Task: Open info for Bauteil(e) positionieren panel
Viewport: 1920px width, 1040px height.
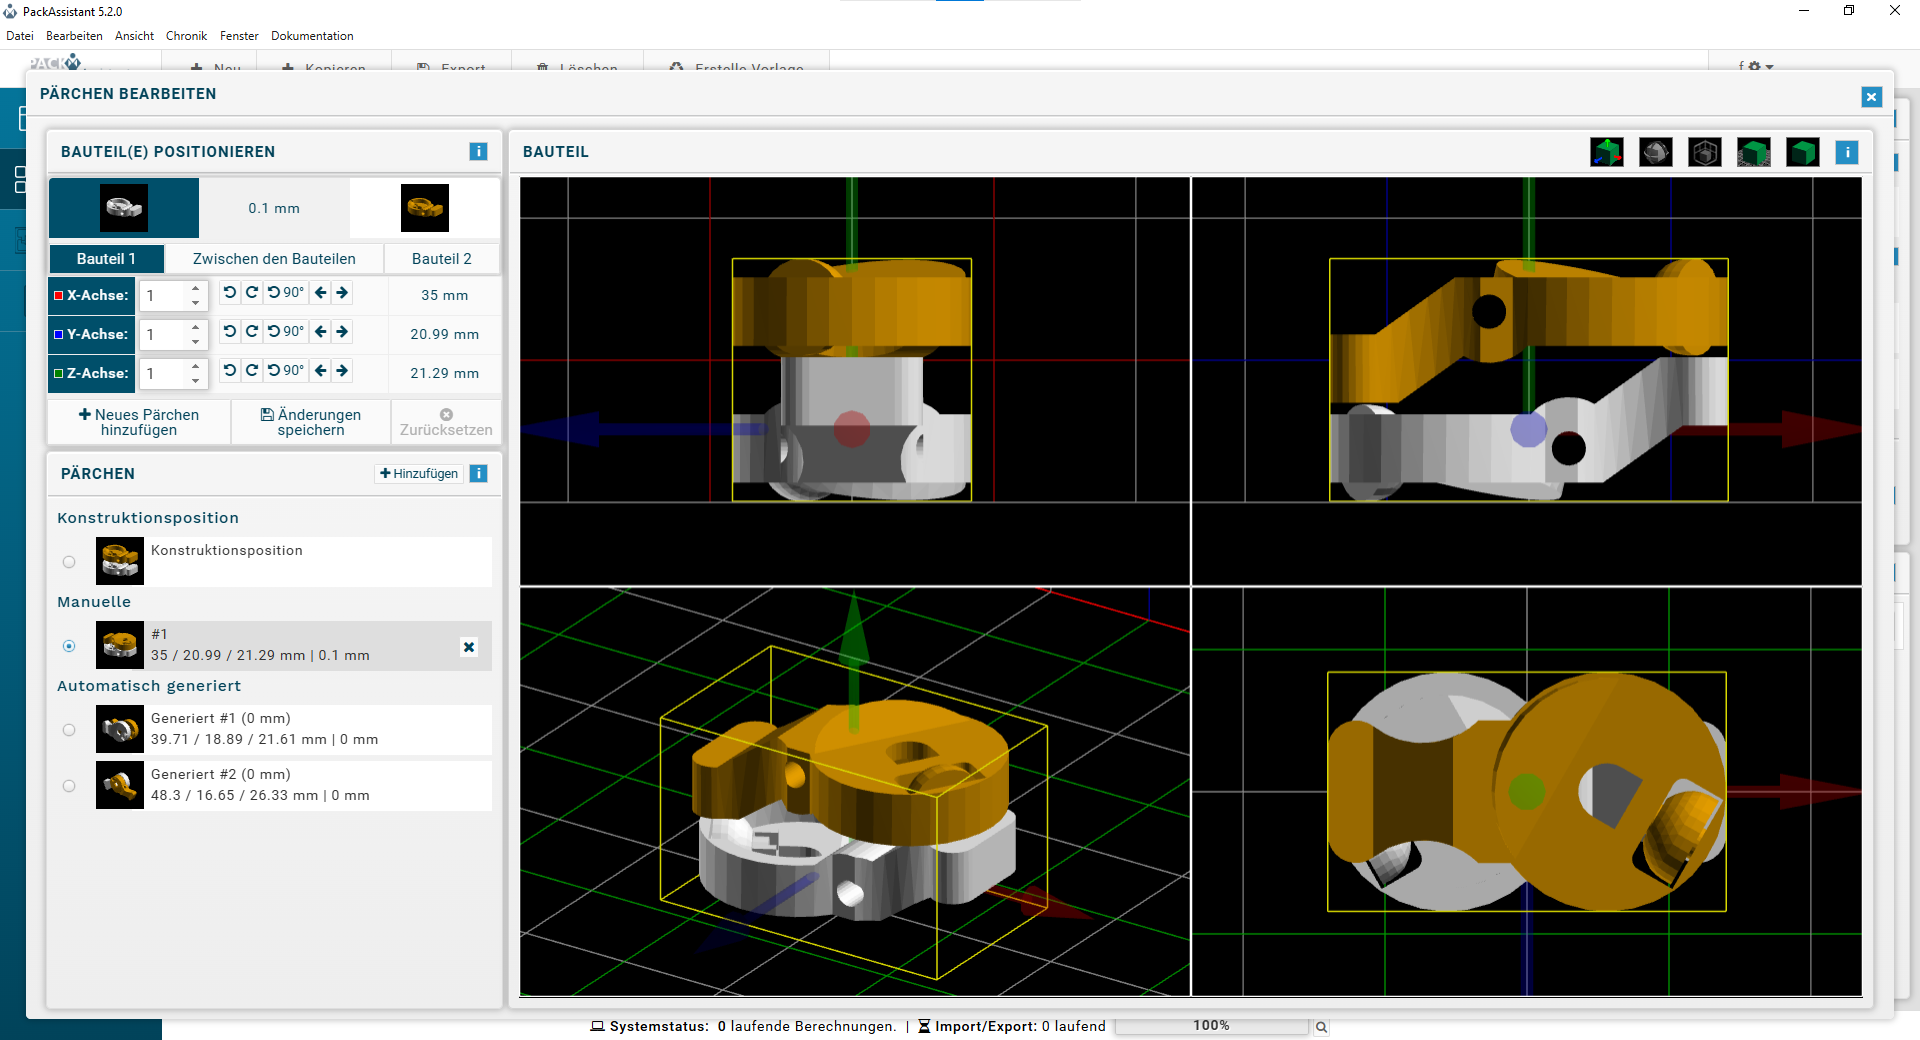Action: pyautogui.click(x=478, y=151)
